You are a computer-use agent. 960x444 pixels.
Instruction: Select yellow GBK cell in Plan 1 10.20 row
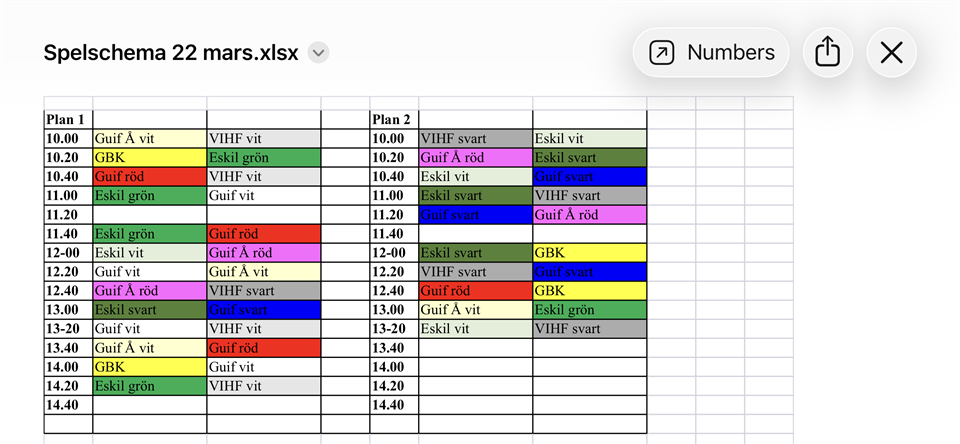(x=149, y=158)
